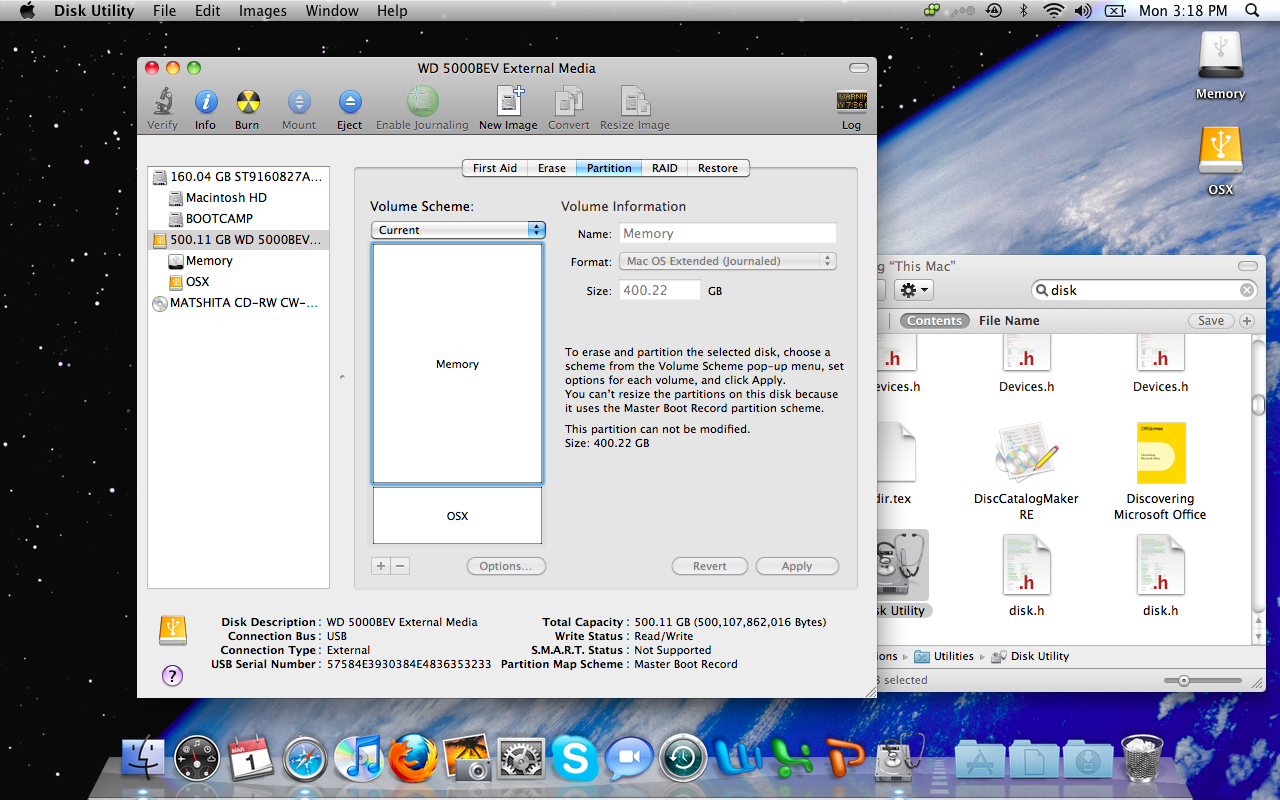
Task: Open the Volume Scheme dropdown showing Current
Action: click(457, 230)
